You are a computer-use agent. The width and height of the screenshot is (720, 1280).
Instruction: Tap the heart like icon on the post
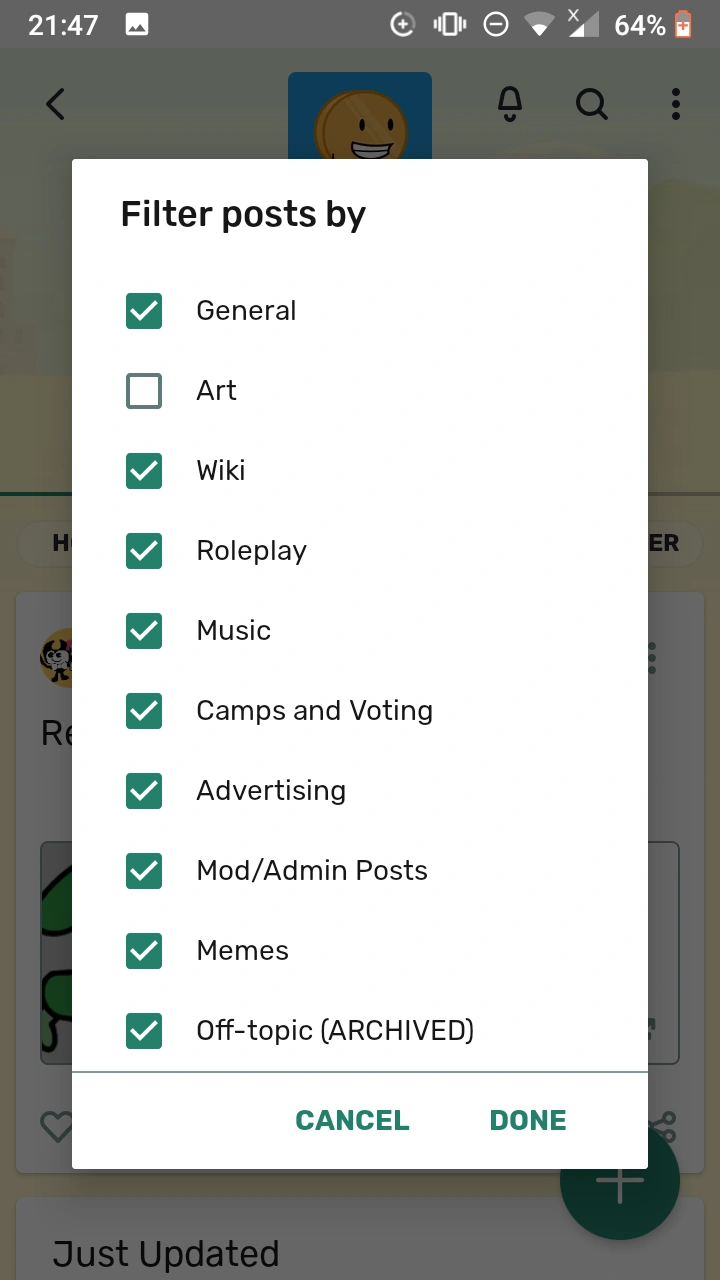click(57, 1125)
